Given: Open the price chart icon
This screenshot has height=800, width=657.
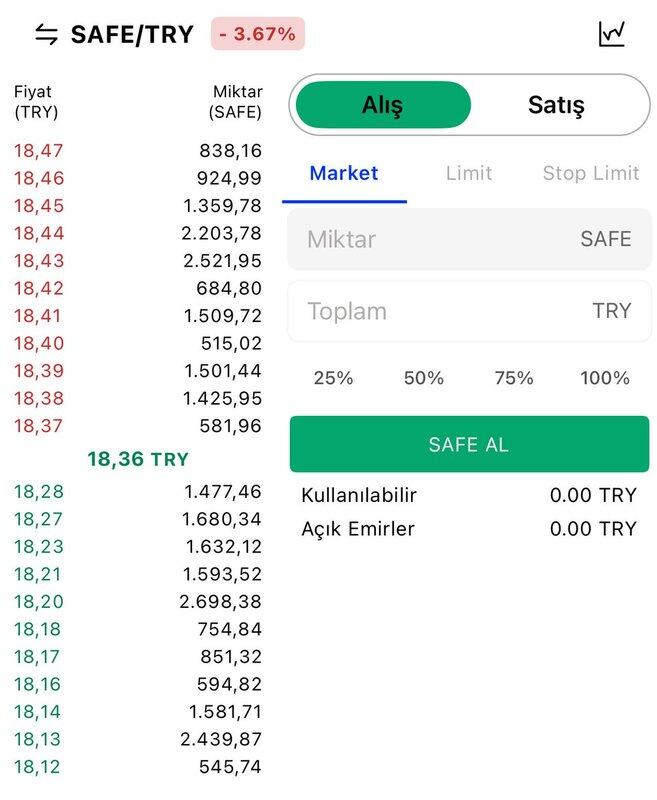Looking at the screenshot, I should [x=612, y=34].
